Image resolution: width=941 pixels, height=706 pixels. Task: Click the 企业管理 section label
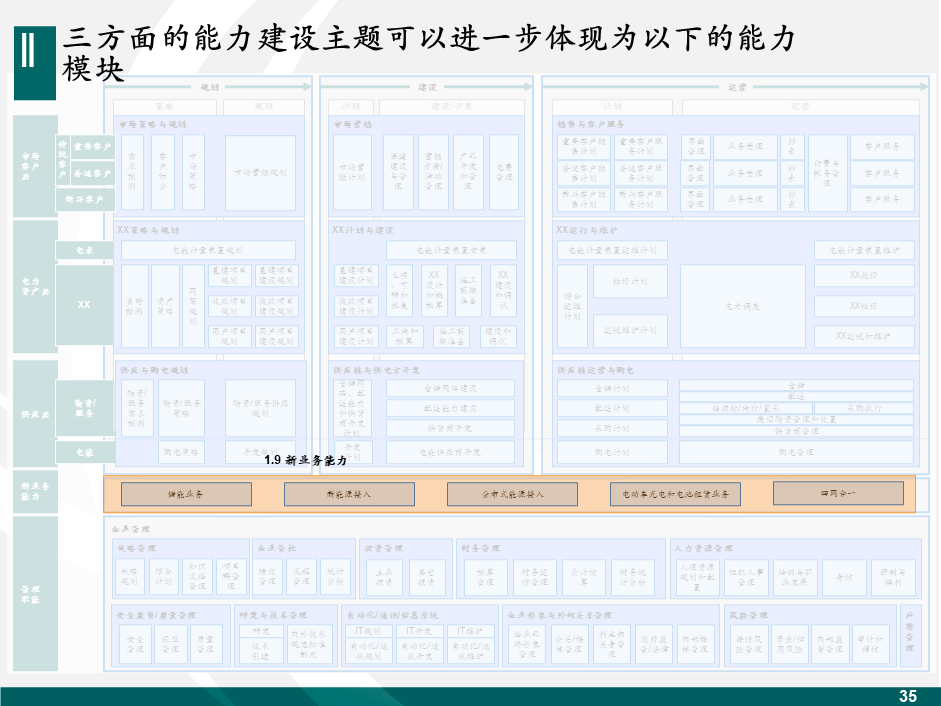tap(131, 529)
